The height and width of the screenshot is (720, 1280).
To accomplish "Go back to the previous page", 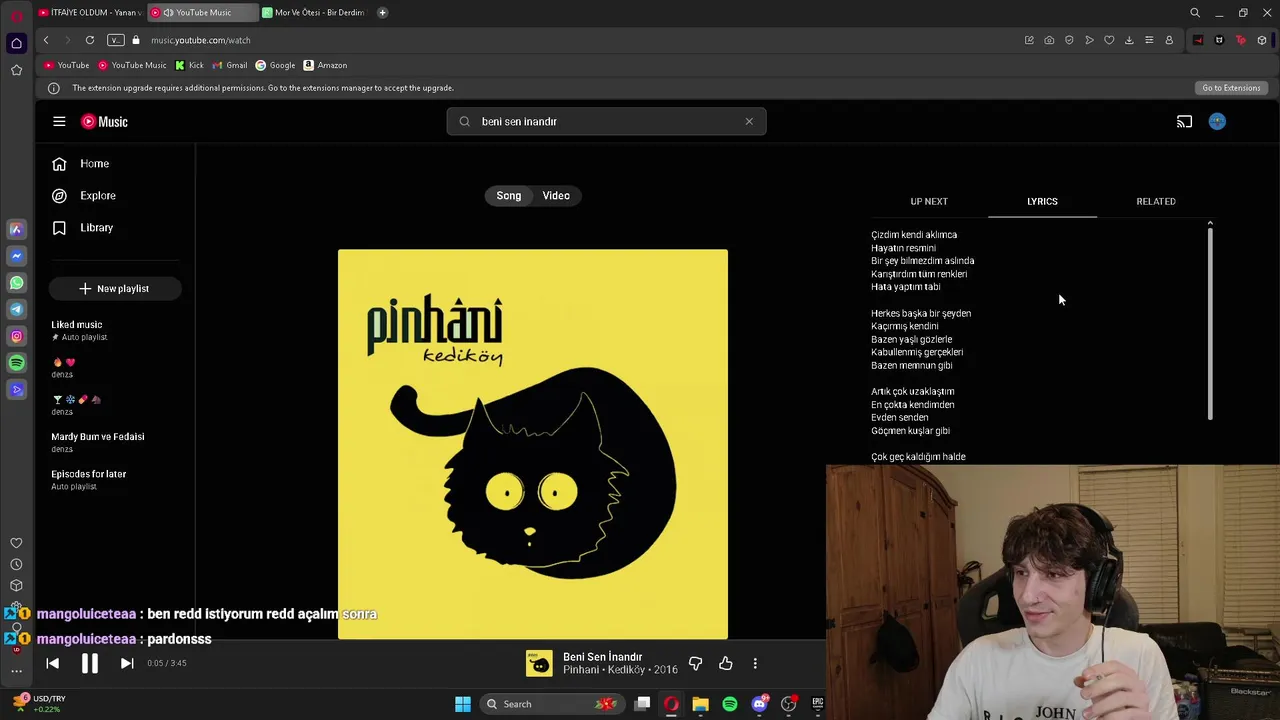I will pos(46,40).
